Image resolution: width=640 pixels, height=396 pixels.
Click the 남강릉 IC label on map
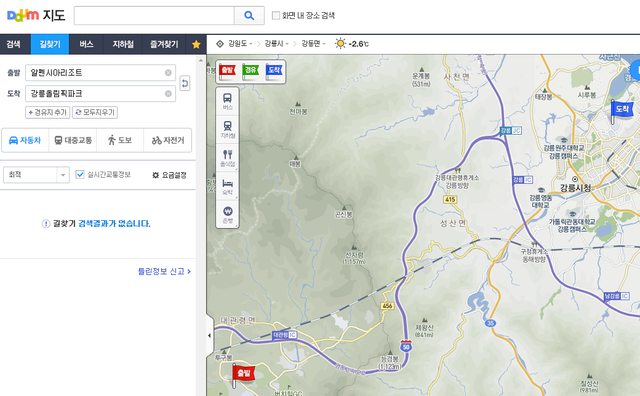617,296
